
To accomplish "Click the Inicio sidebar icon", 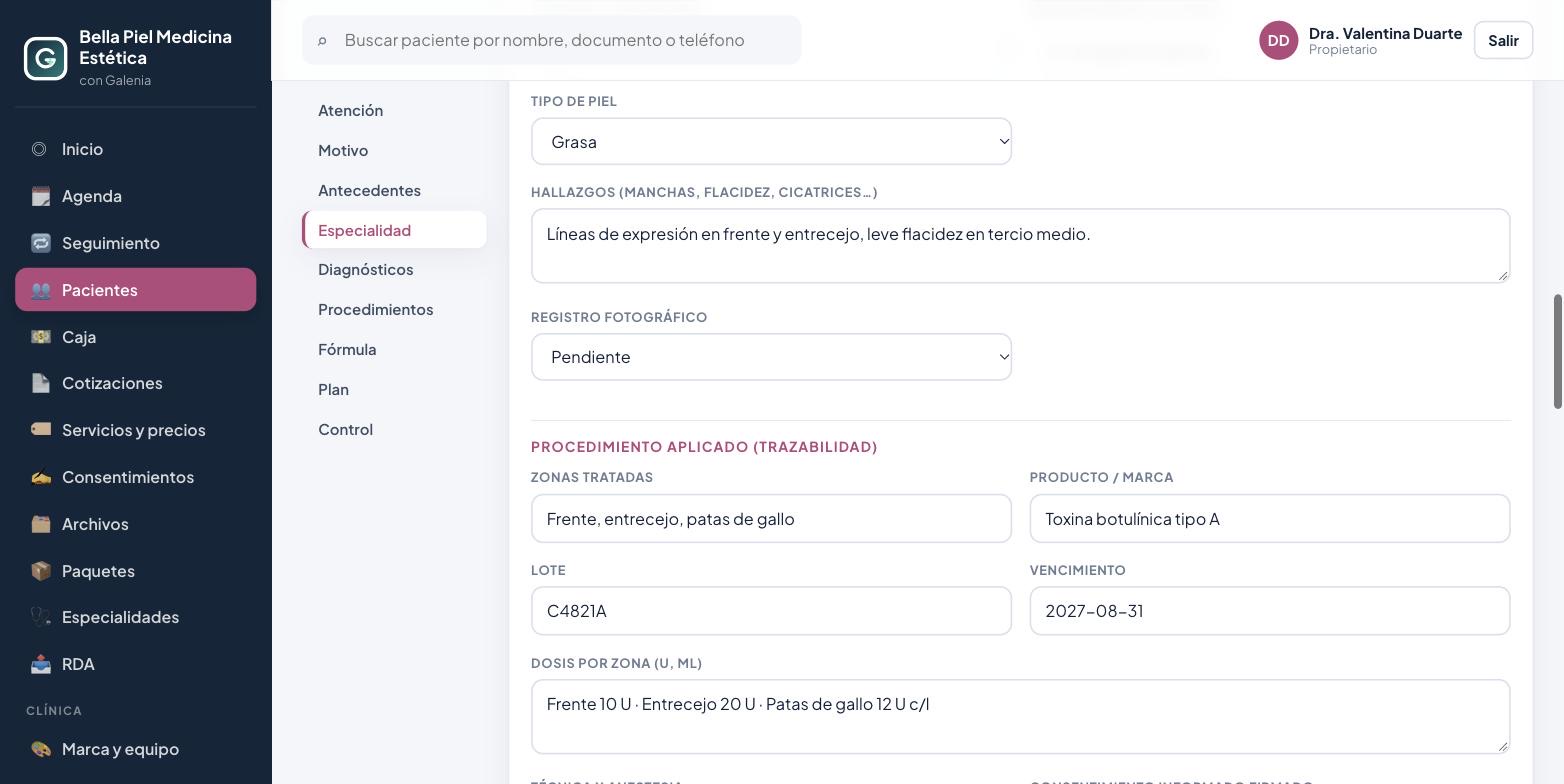I will [39, 149].
